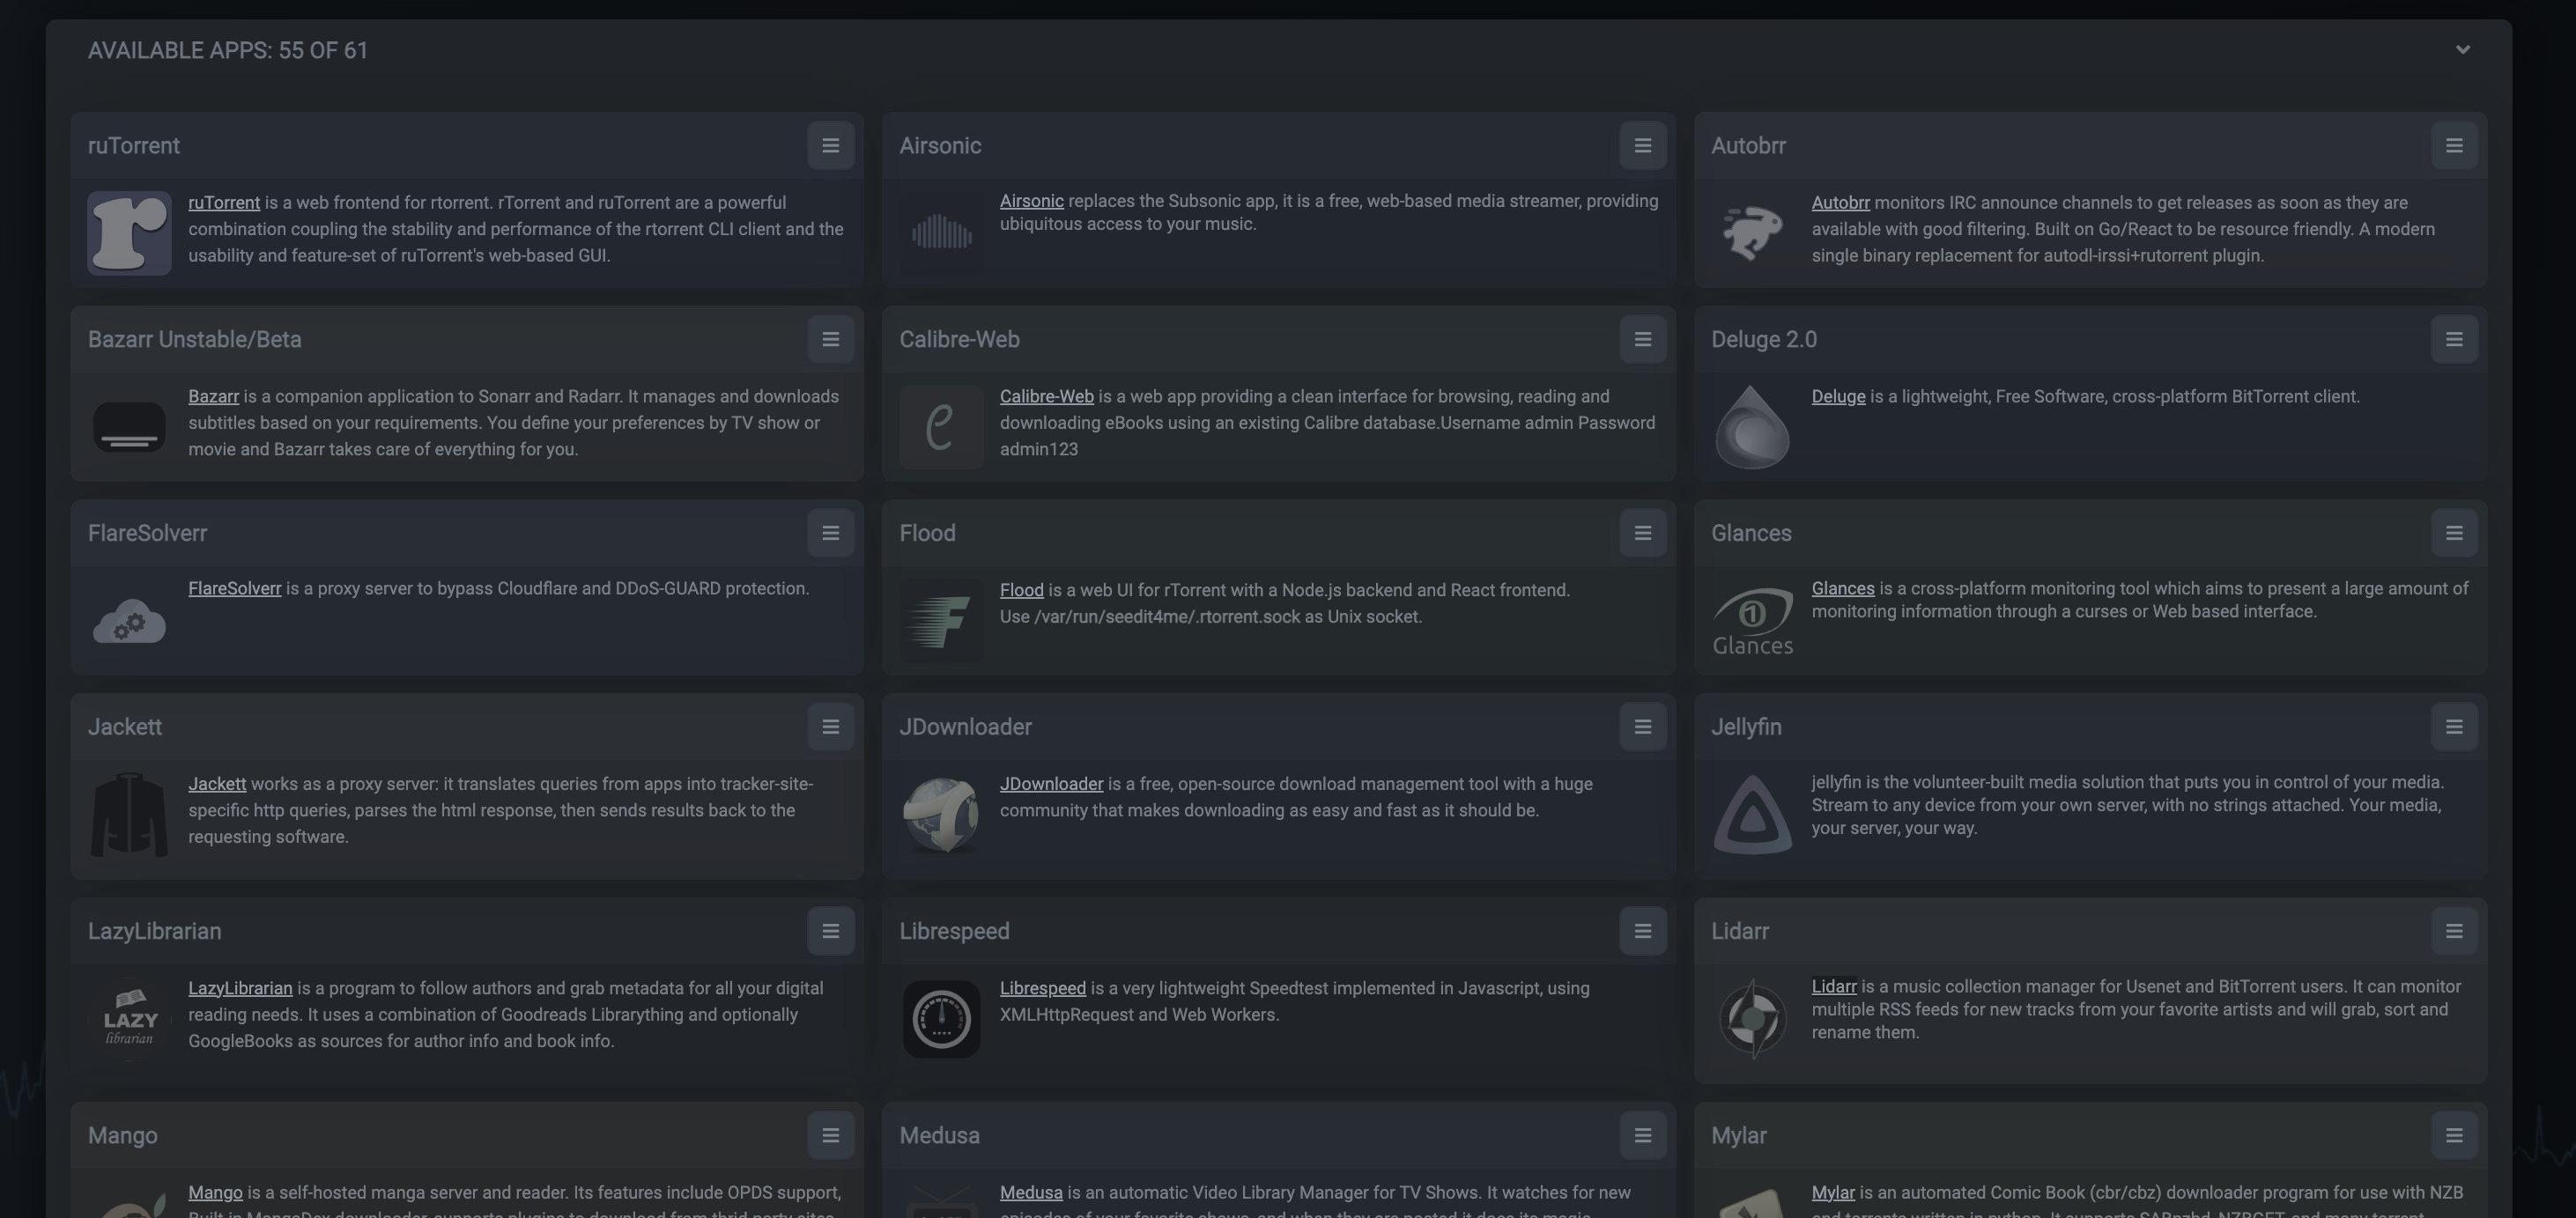This screenshot has width=2576, height=1218.
Task: Click the Glances eye logo
Action: (x=1753, y=620)
